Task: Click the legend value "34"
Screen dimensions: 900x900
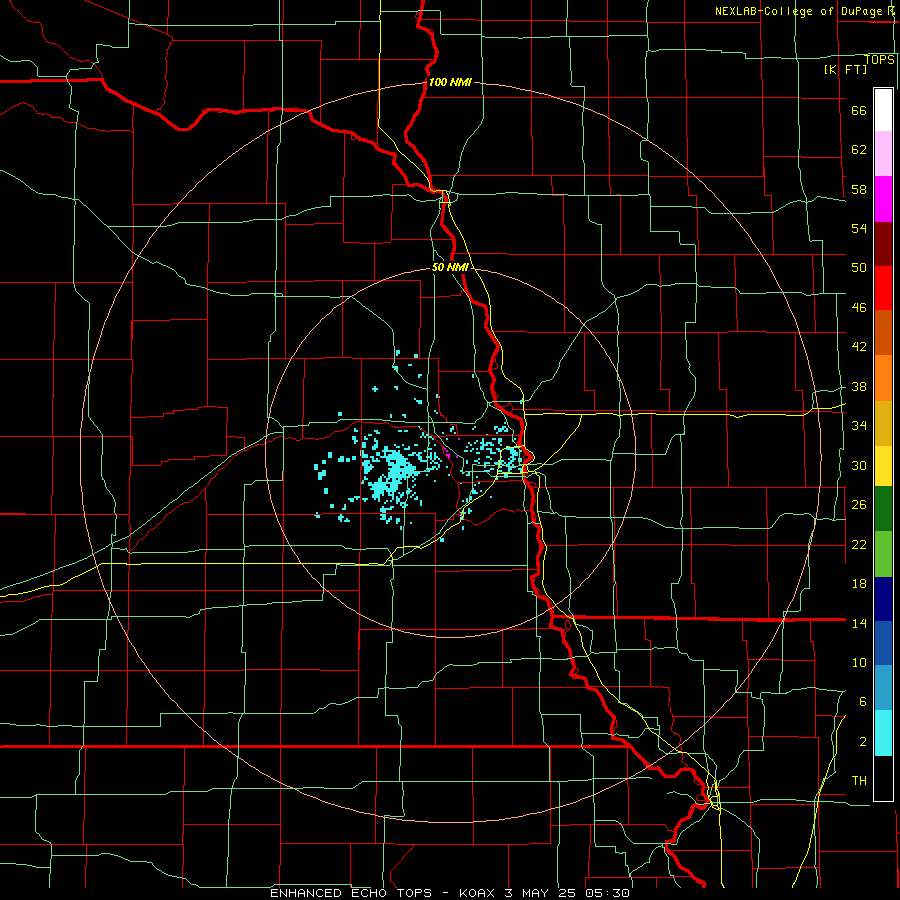Action: tap(859, 426)
